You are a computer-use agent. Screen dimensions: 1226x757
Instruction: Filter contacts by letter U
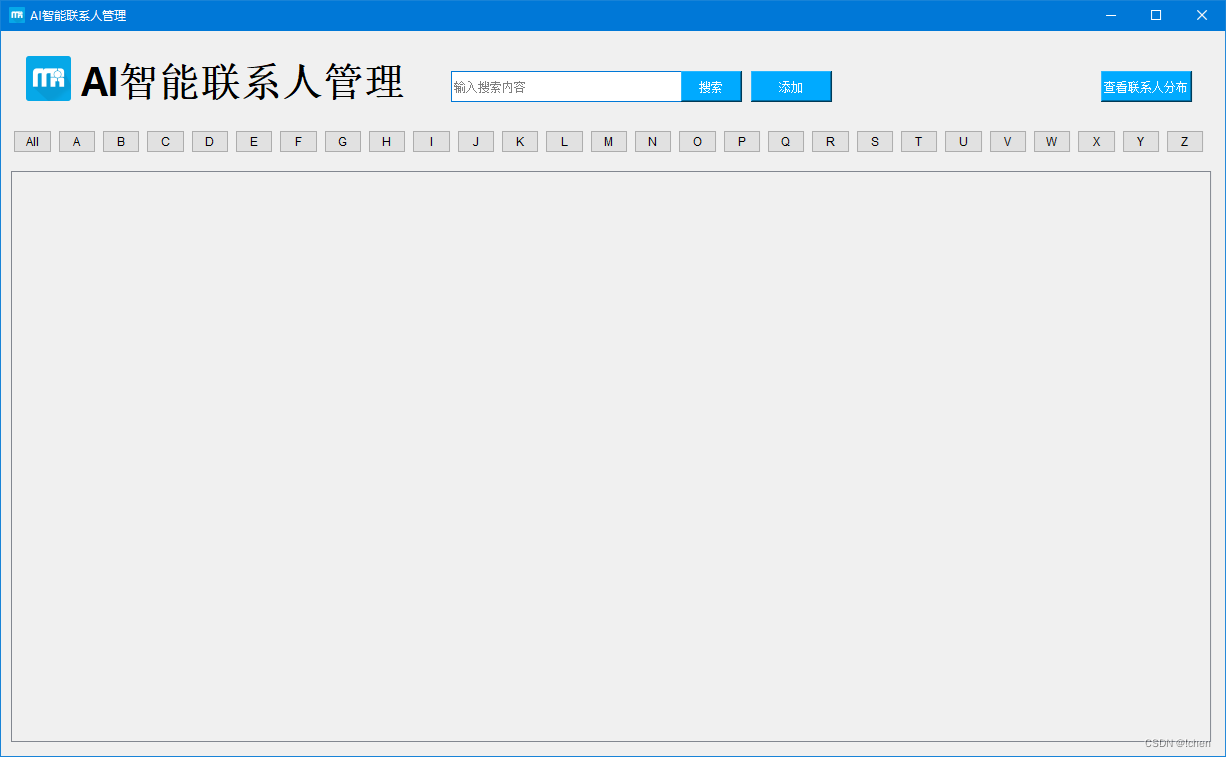click(963, 142)
